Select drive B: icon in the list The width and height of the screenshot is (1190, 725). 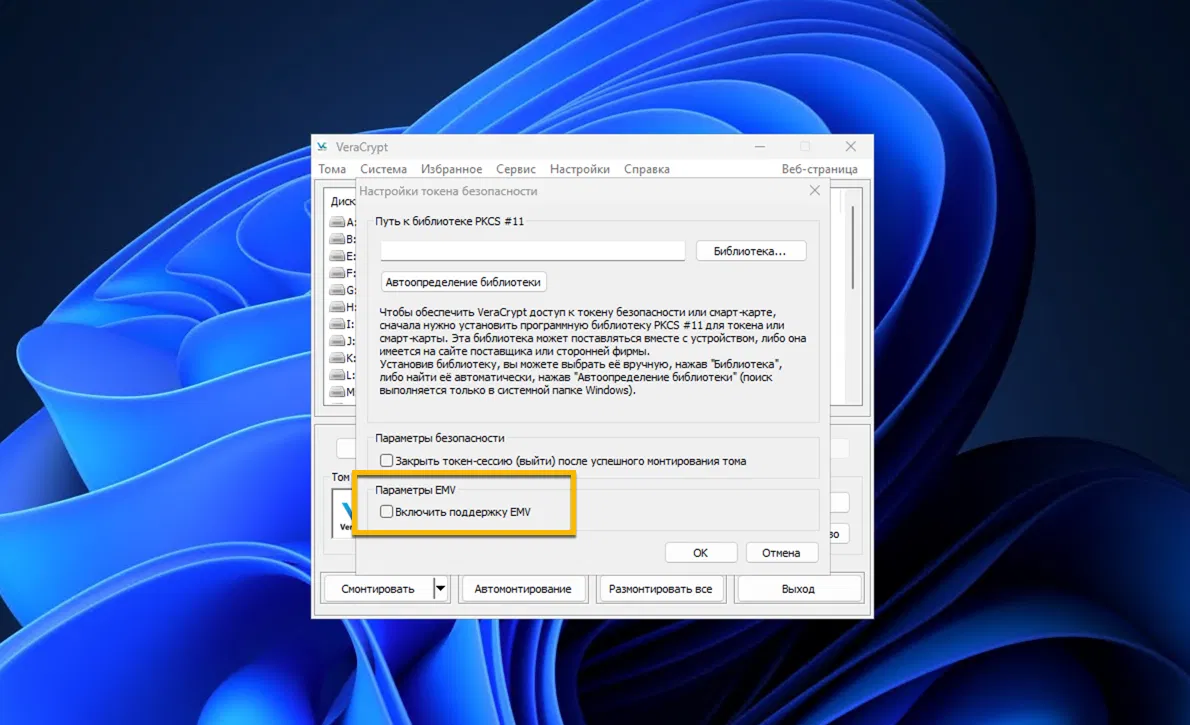click(x=337, y=239)
